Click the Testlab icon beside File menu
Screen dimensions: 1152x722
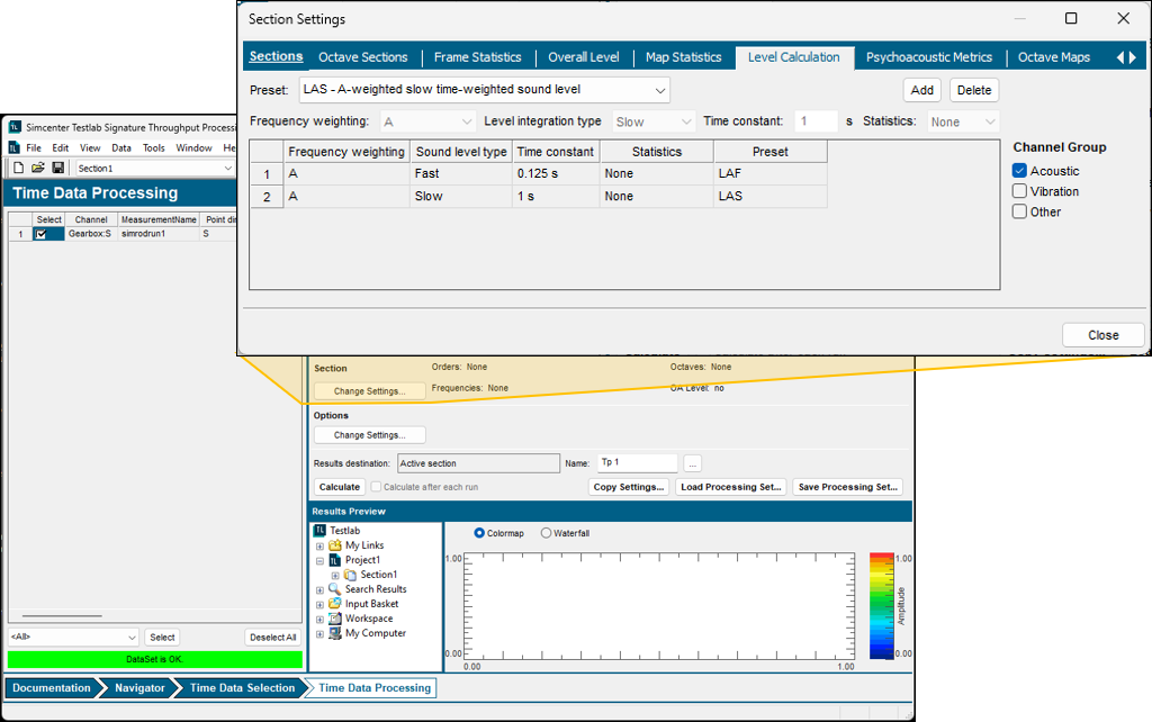[x=14, y=148]
